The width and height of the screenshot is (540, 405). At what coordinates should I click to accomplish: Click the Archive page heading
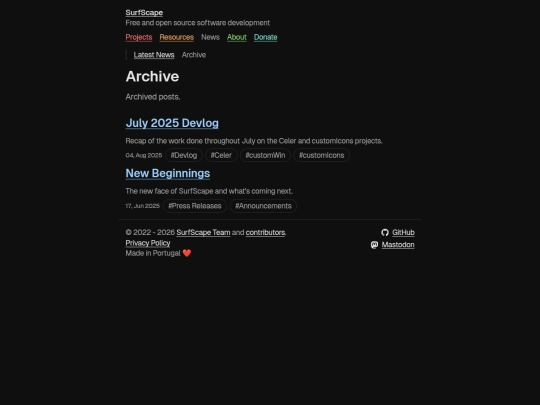tap(152, 76)
